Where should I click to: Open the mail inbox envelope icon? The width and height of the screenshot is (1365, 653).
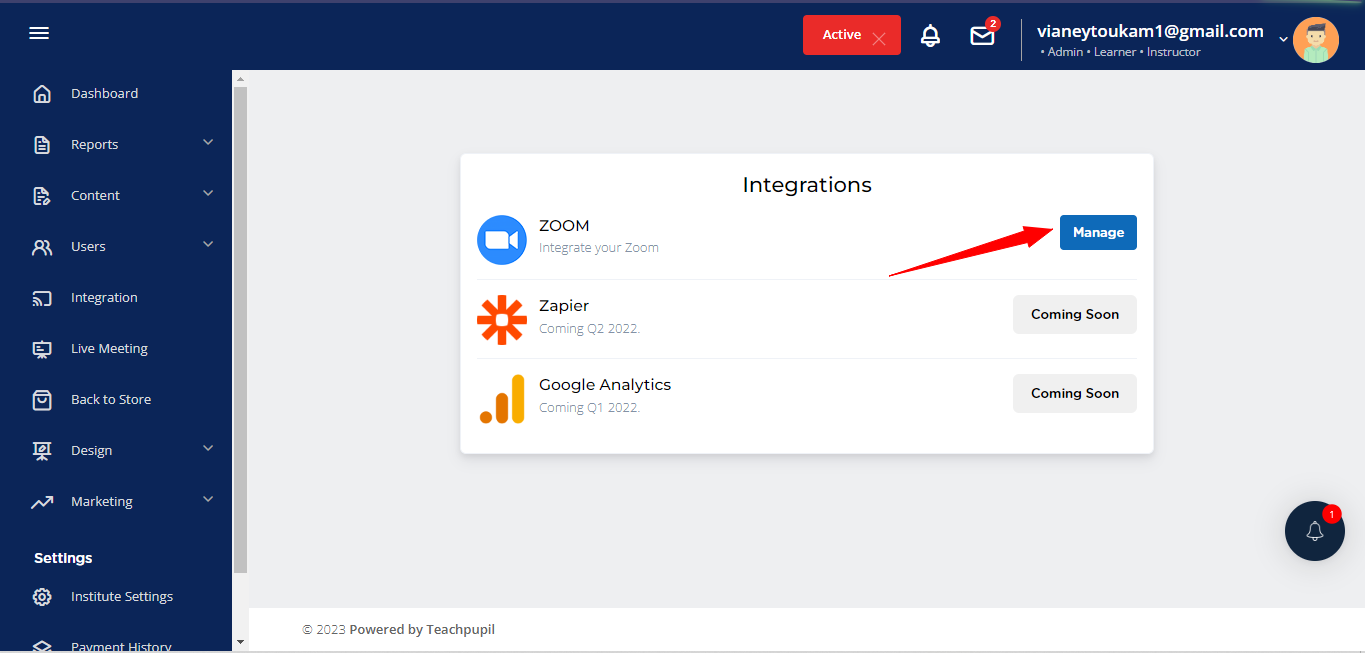[x=982, y=36]
